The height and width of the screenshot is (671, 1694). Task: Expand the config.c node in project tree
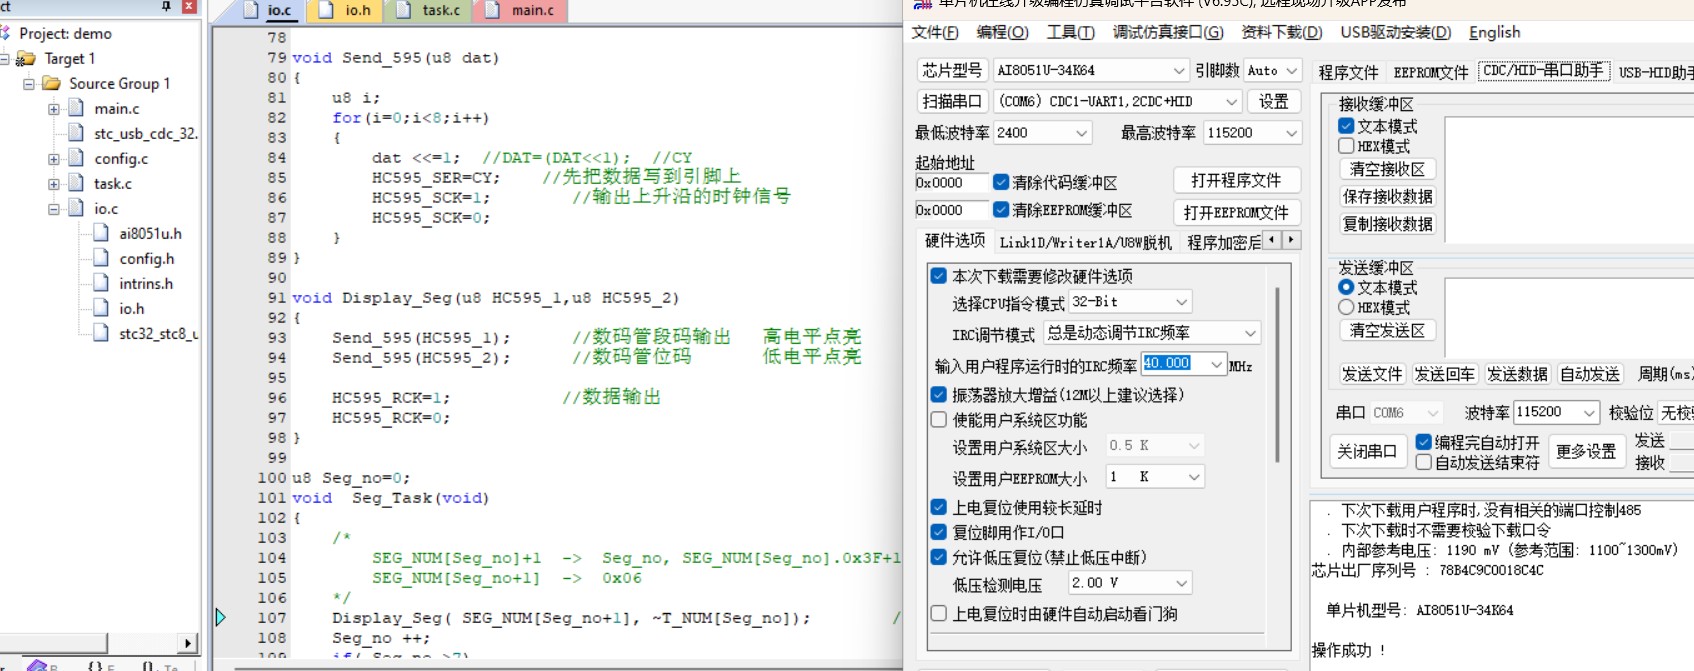54,159
